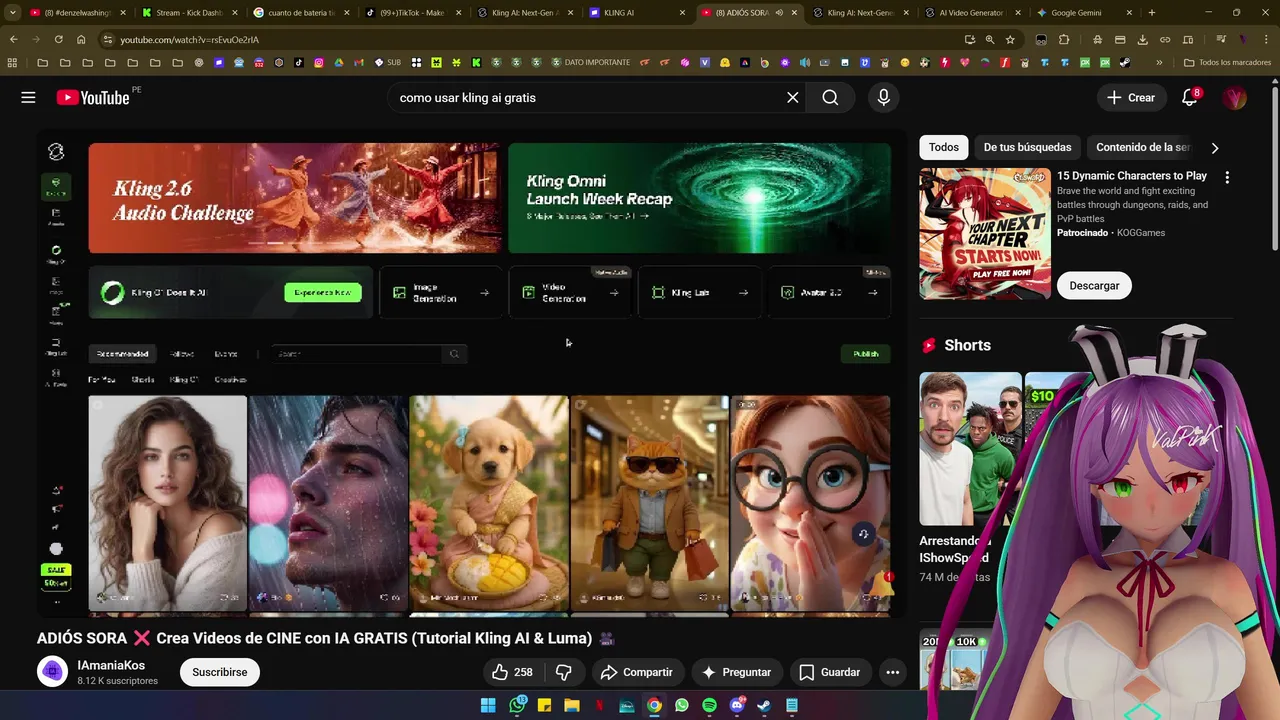Click the page scrollbar thumb
Image resolution: width=1280 pixels, height=720 pixels.
(x=1274, y=170)
